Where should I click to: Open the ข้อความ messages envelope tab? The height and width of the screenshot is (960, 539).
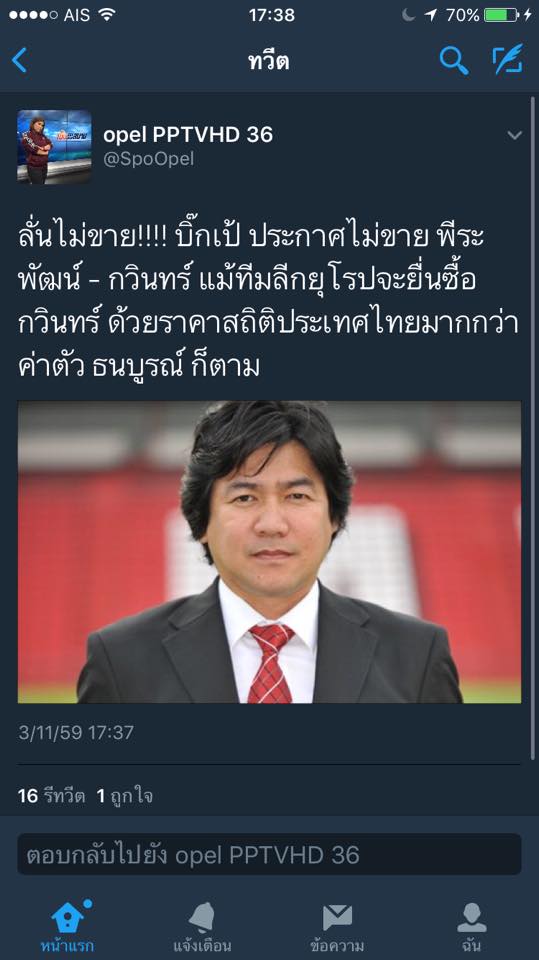[337, 926]
